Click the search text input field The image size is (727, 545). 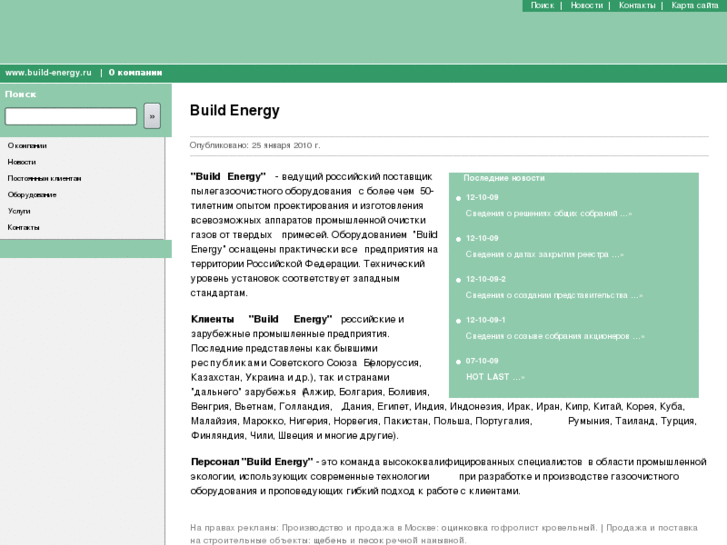pos(71,117)
